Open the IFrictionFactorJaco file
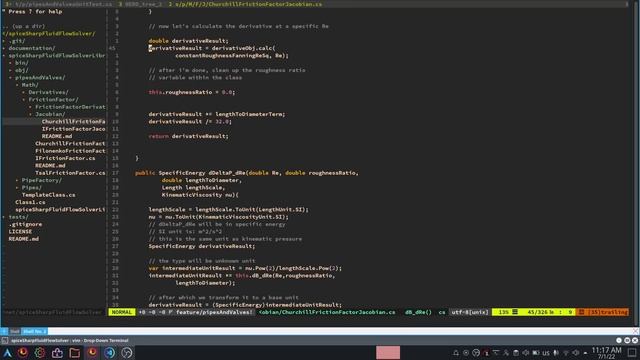Image resolution: width=640 pixels, height=360 pixels. (x=73, y=129)
